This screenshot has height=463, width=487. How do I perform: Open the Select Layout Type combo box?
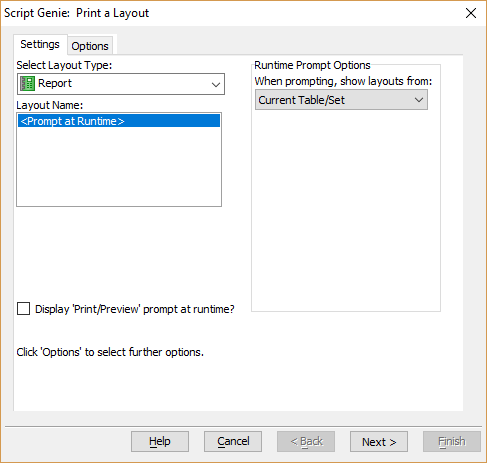click(121, 84)
